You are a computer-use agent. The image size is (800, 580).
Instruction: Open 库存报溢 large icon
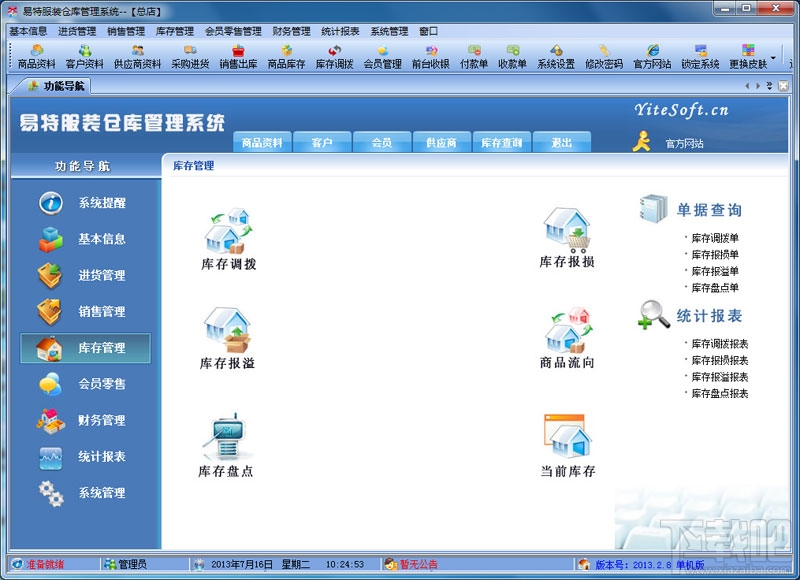tap(227, 338)
